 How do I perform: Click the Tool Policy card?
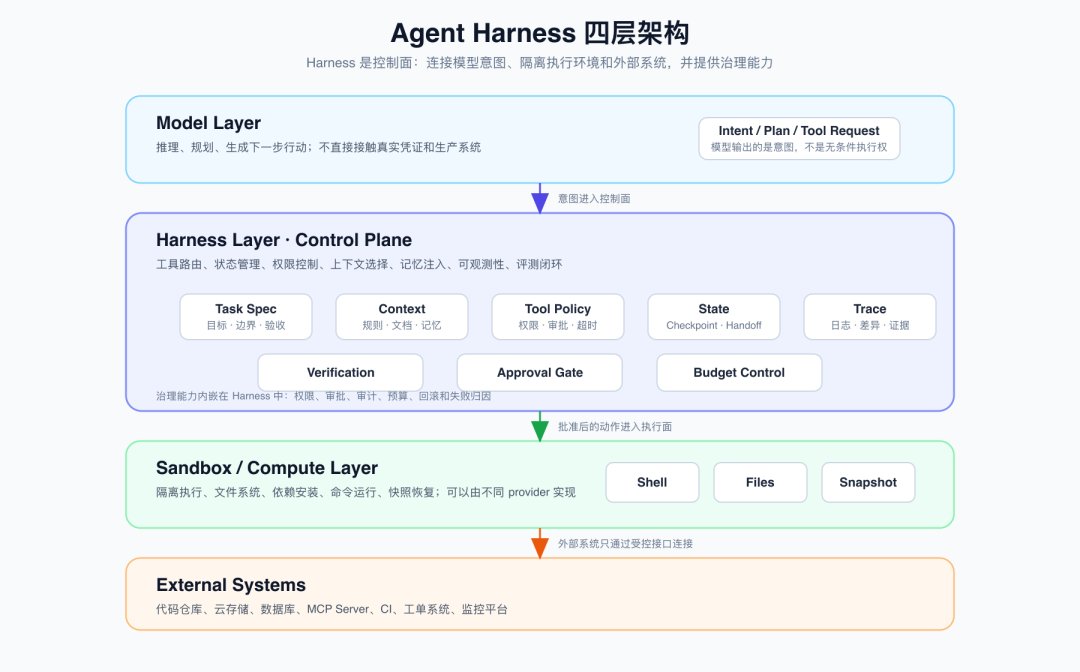pos(558,317)
